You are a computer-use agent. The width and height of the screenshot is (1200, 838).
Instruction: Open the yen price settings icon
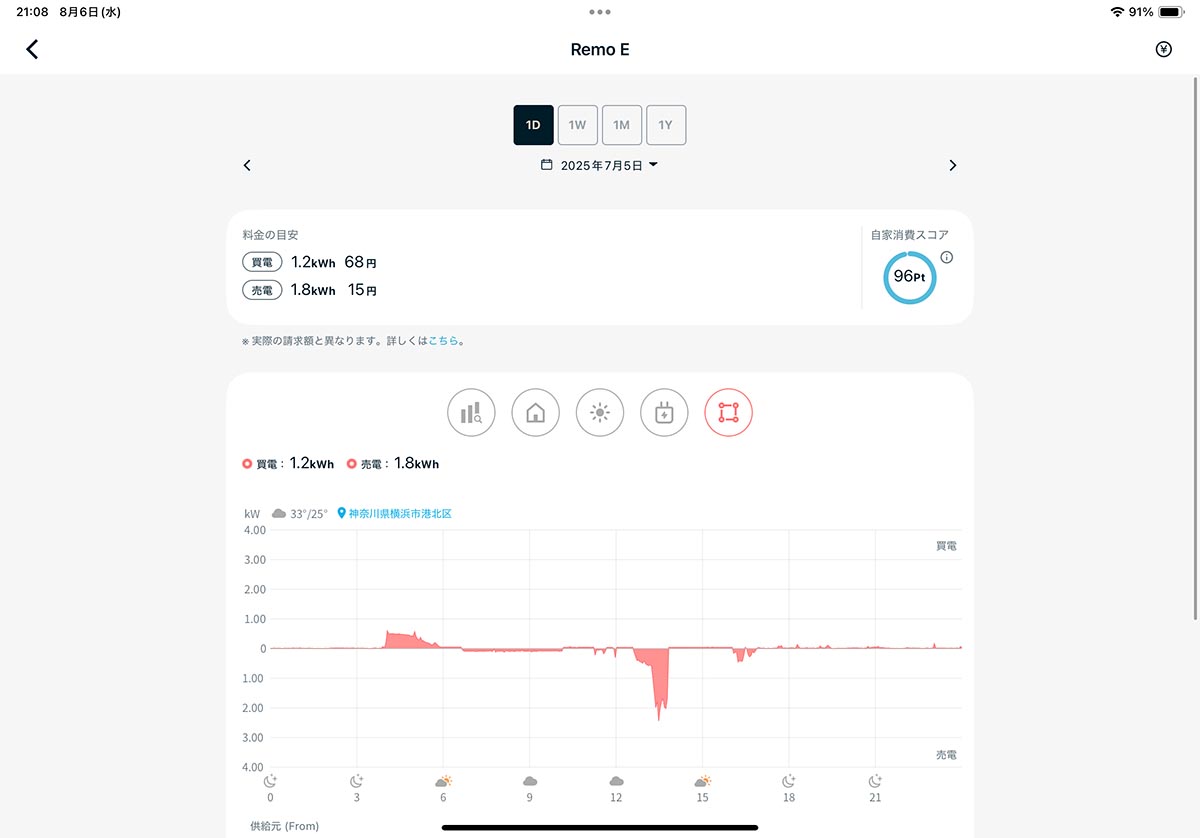pyautogui.click(x=1164, y=49)
